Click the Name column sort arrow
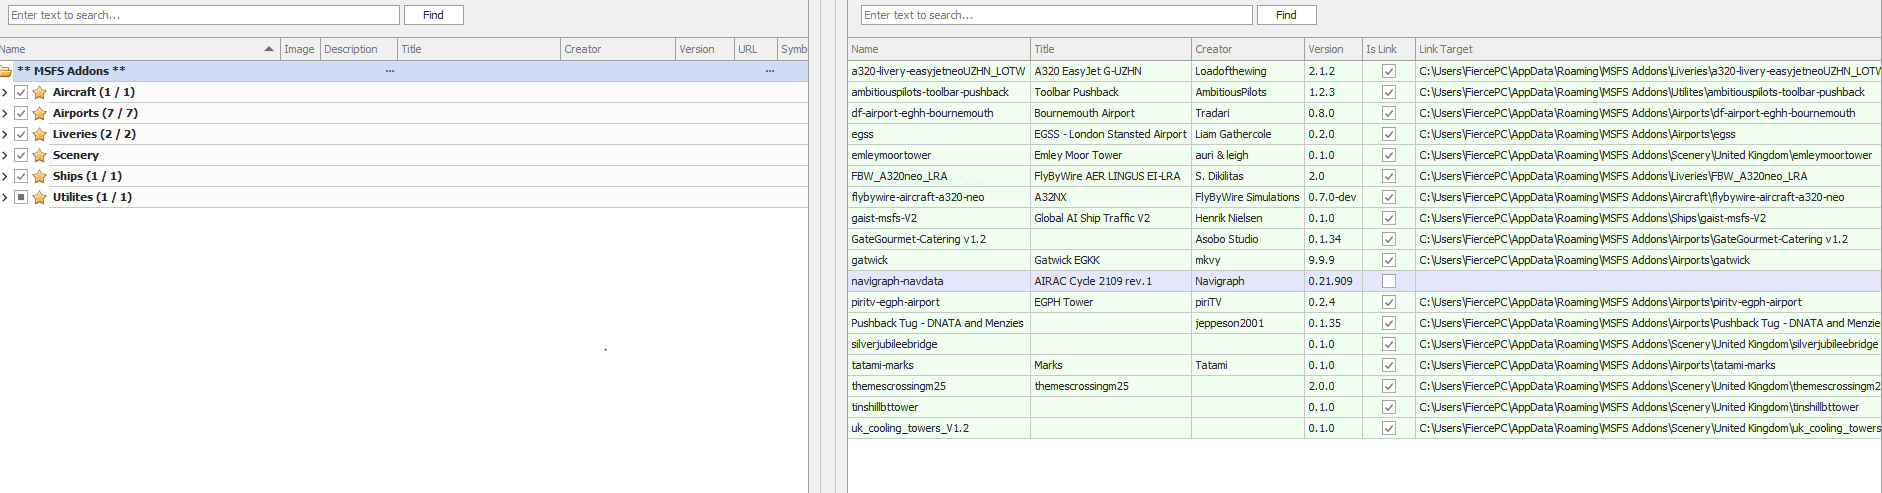This screenshot has height=493, width=1882. tap(268, 49)
